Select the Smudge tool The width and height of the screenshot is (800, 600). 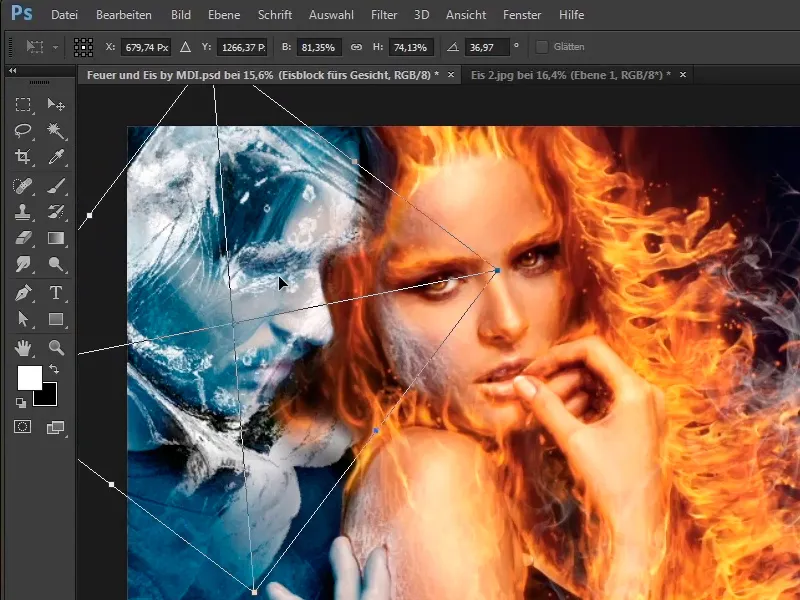(23, 264)
